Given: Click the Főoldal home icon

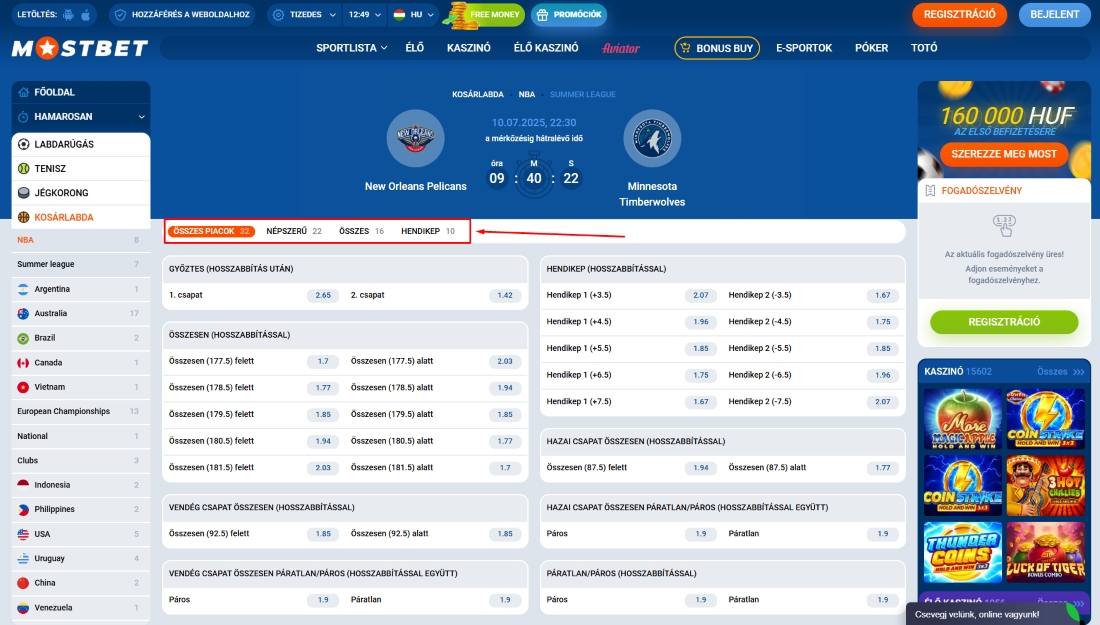Looking at the screenshot, I should [23, 92].
